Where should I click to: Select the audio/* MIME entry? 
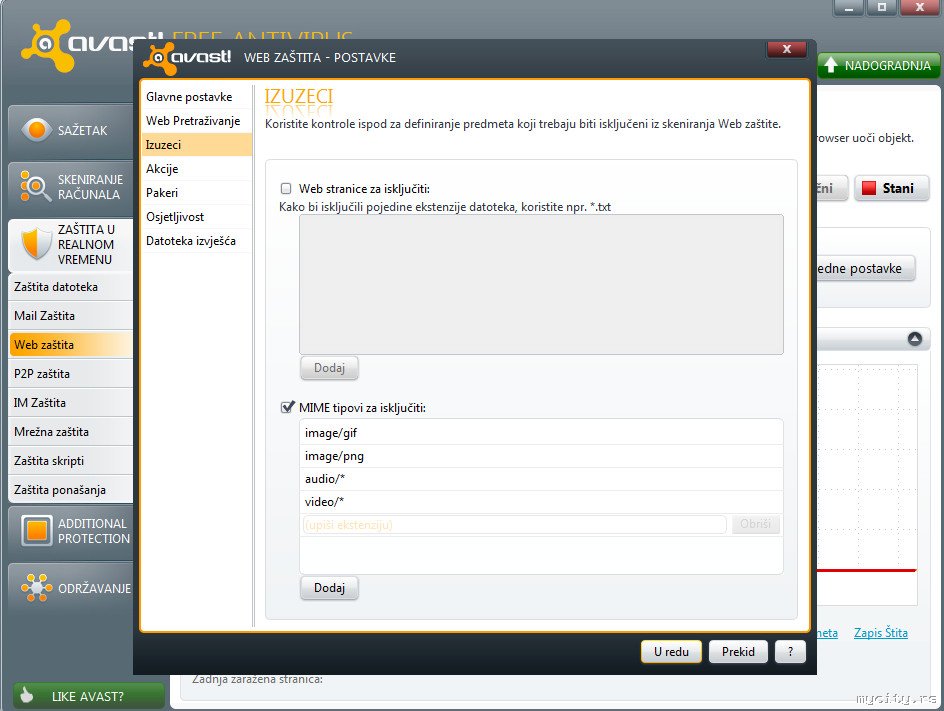[541, 479]
